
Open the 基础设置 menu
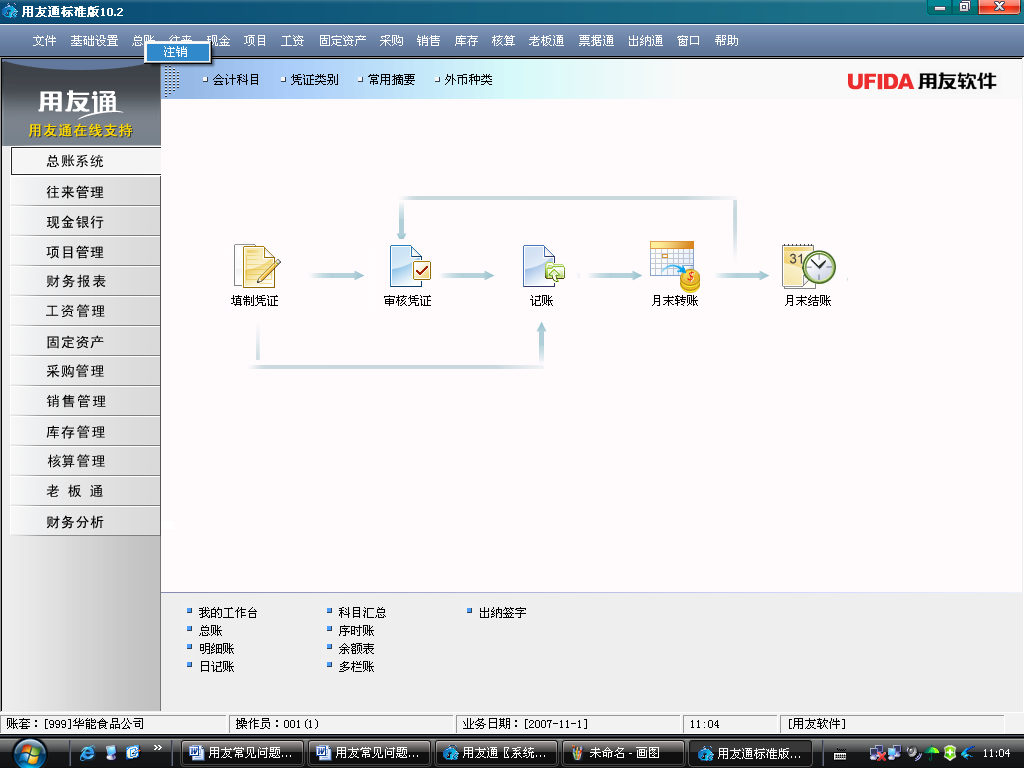point(94,40)
